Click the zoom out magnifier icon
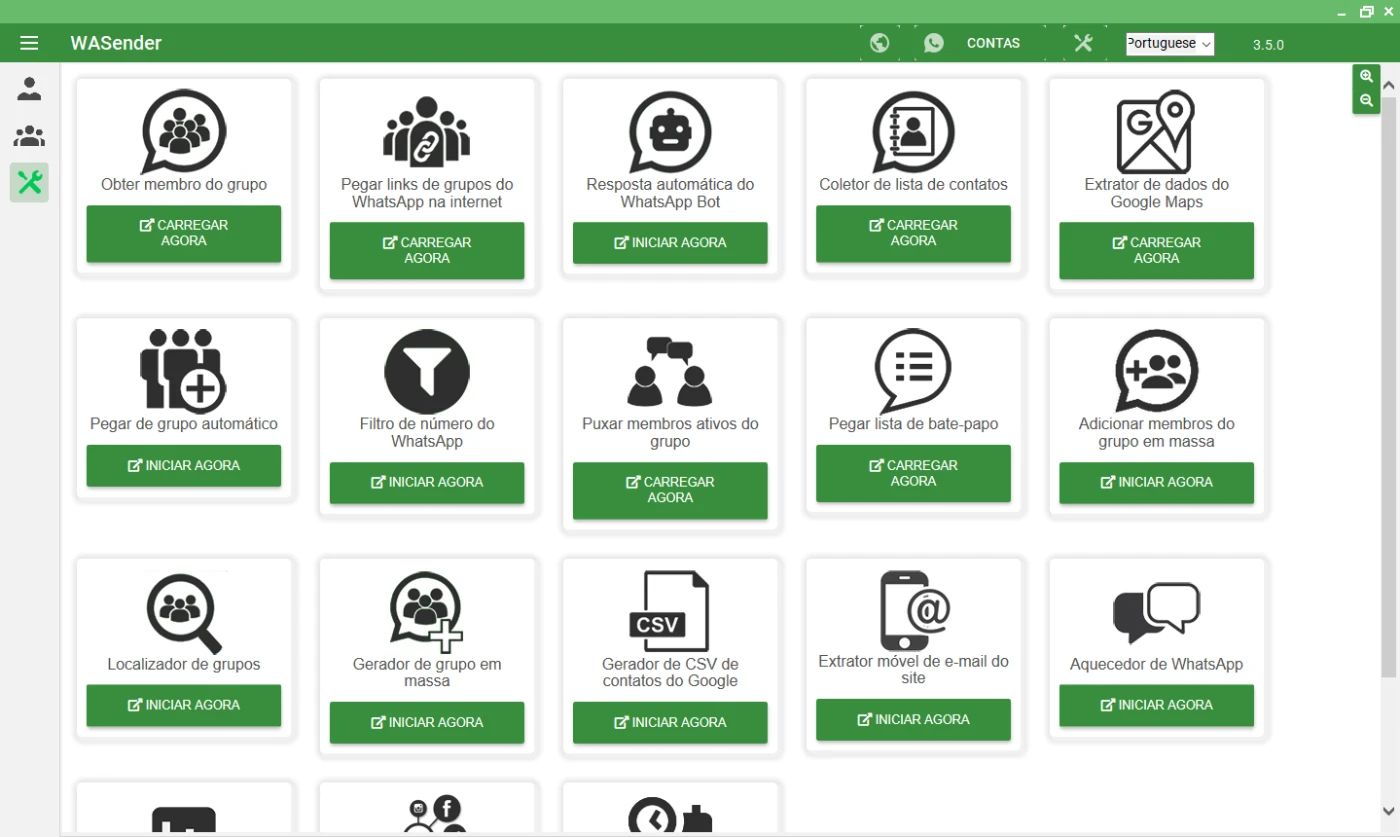This screenshot has height=837, width=1400. 1366,101
